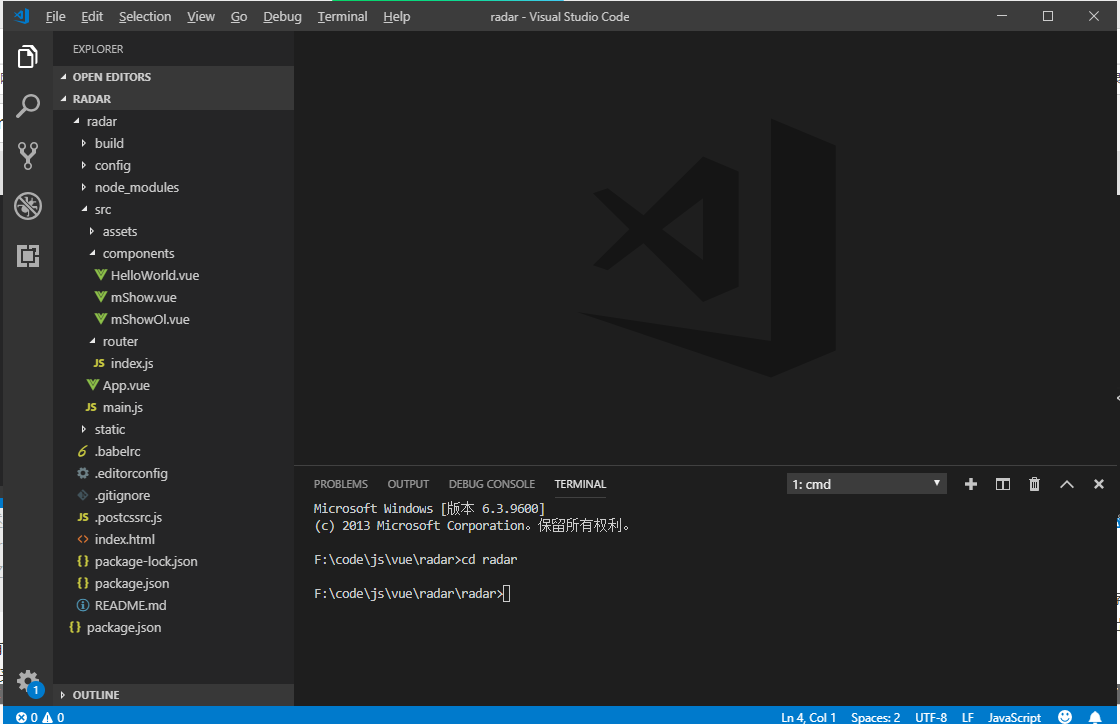Open index.html file
The width and height of the screenshot is (1120, 724).
pos(125,539)
